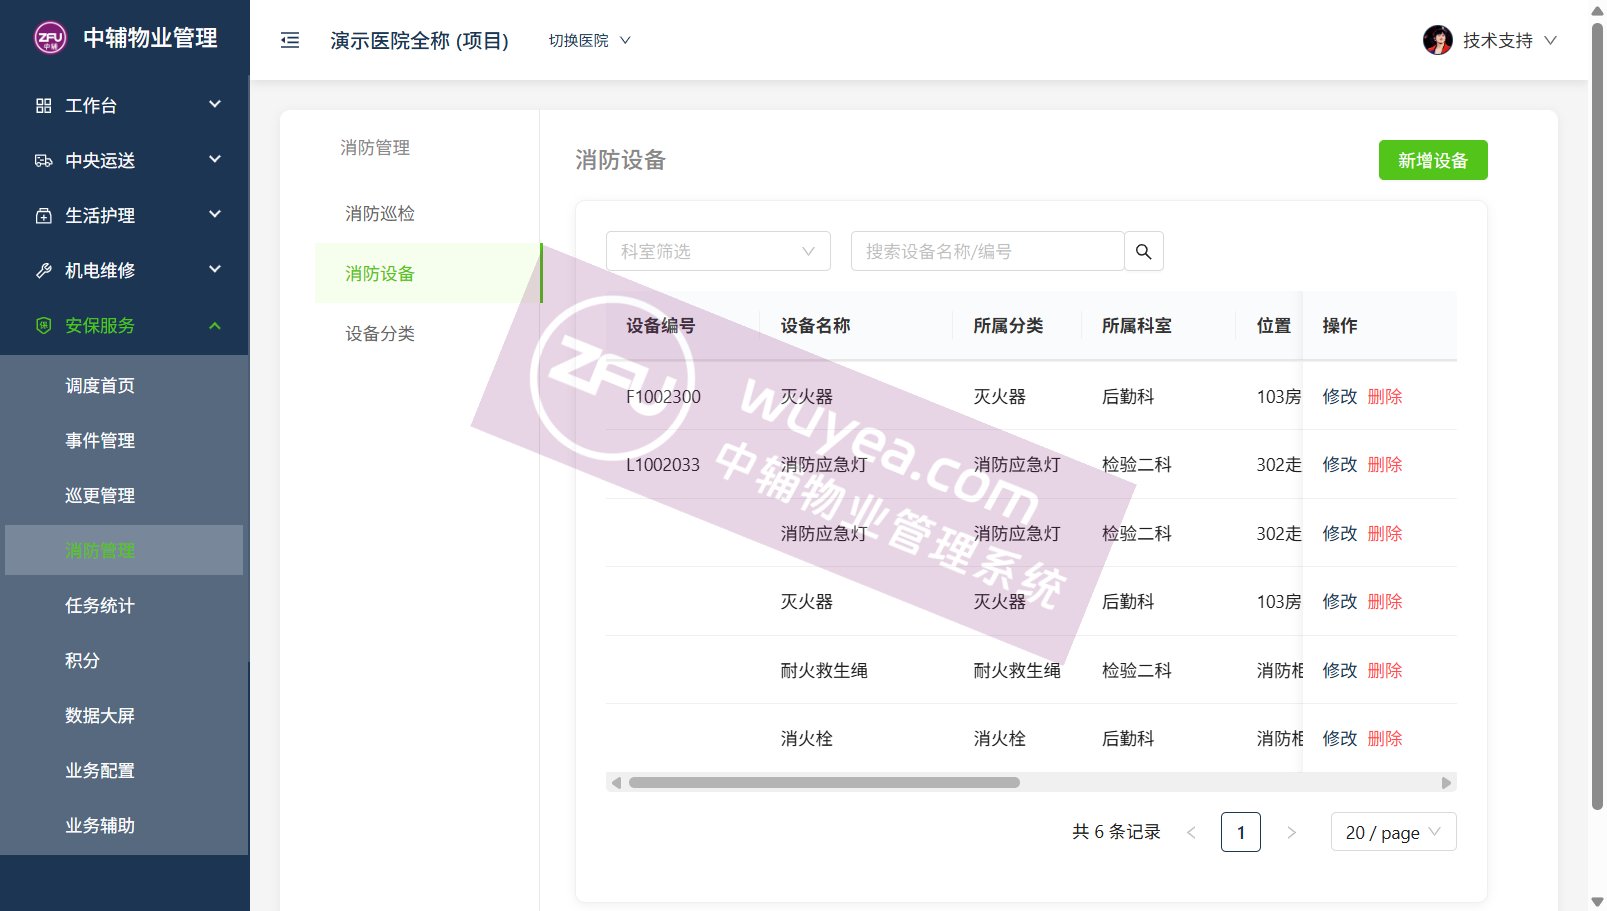
Task: Click 修改 for device L1002033
Action: click(x=1340, y=464)
